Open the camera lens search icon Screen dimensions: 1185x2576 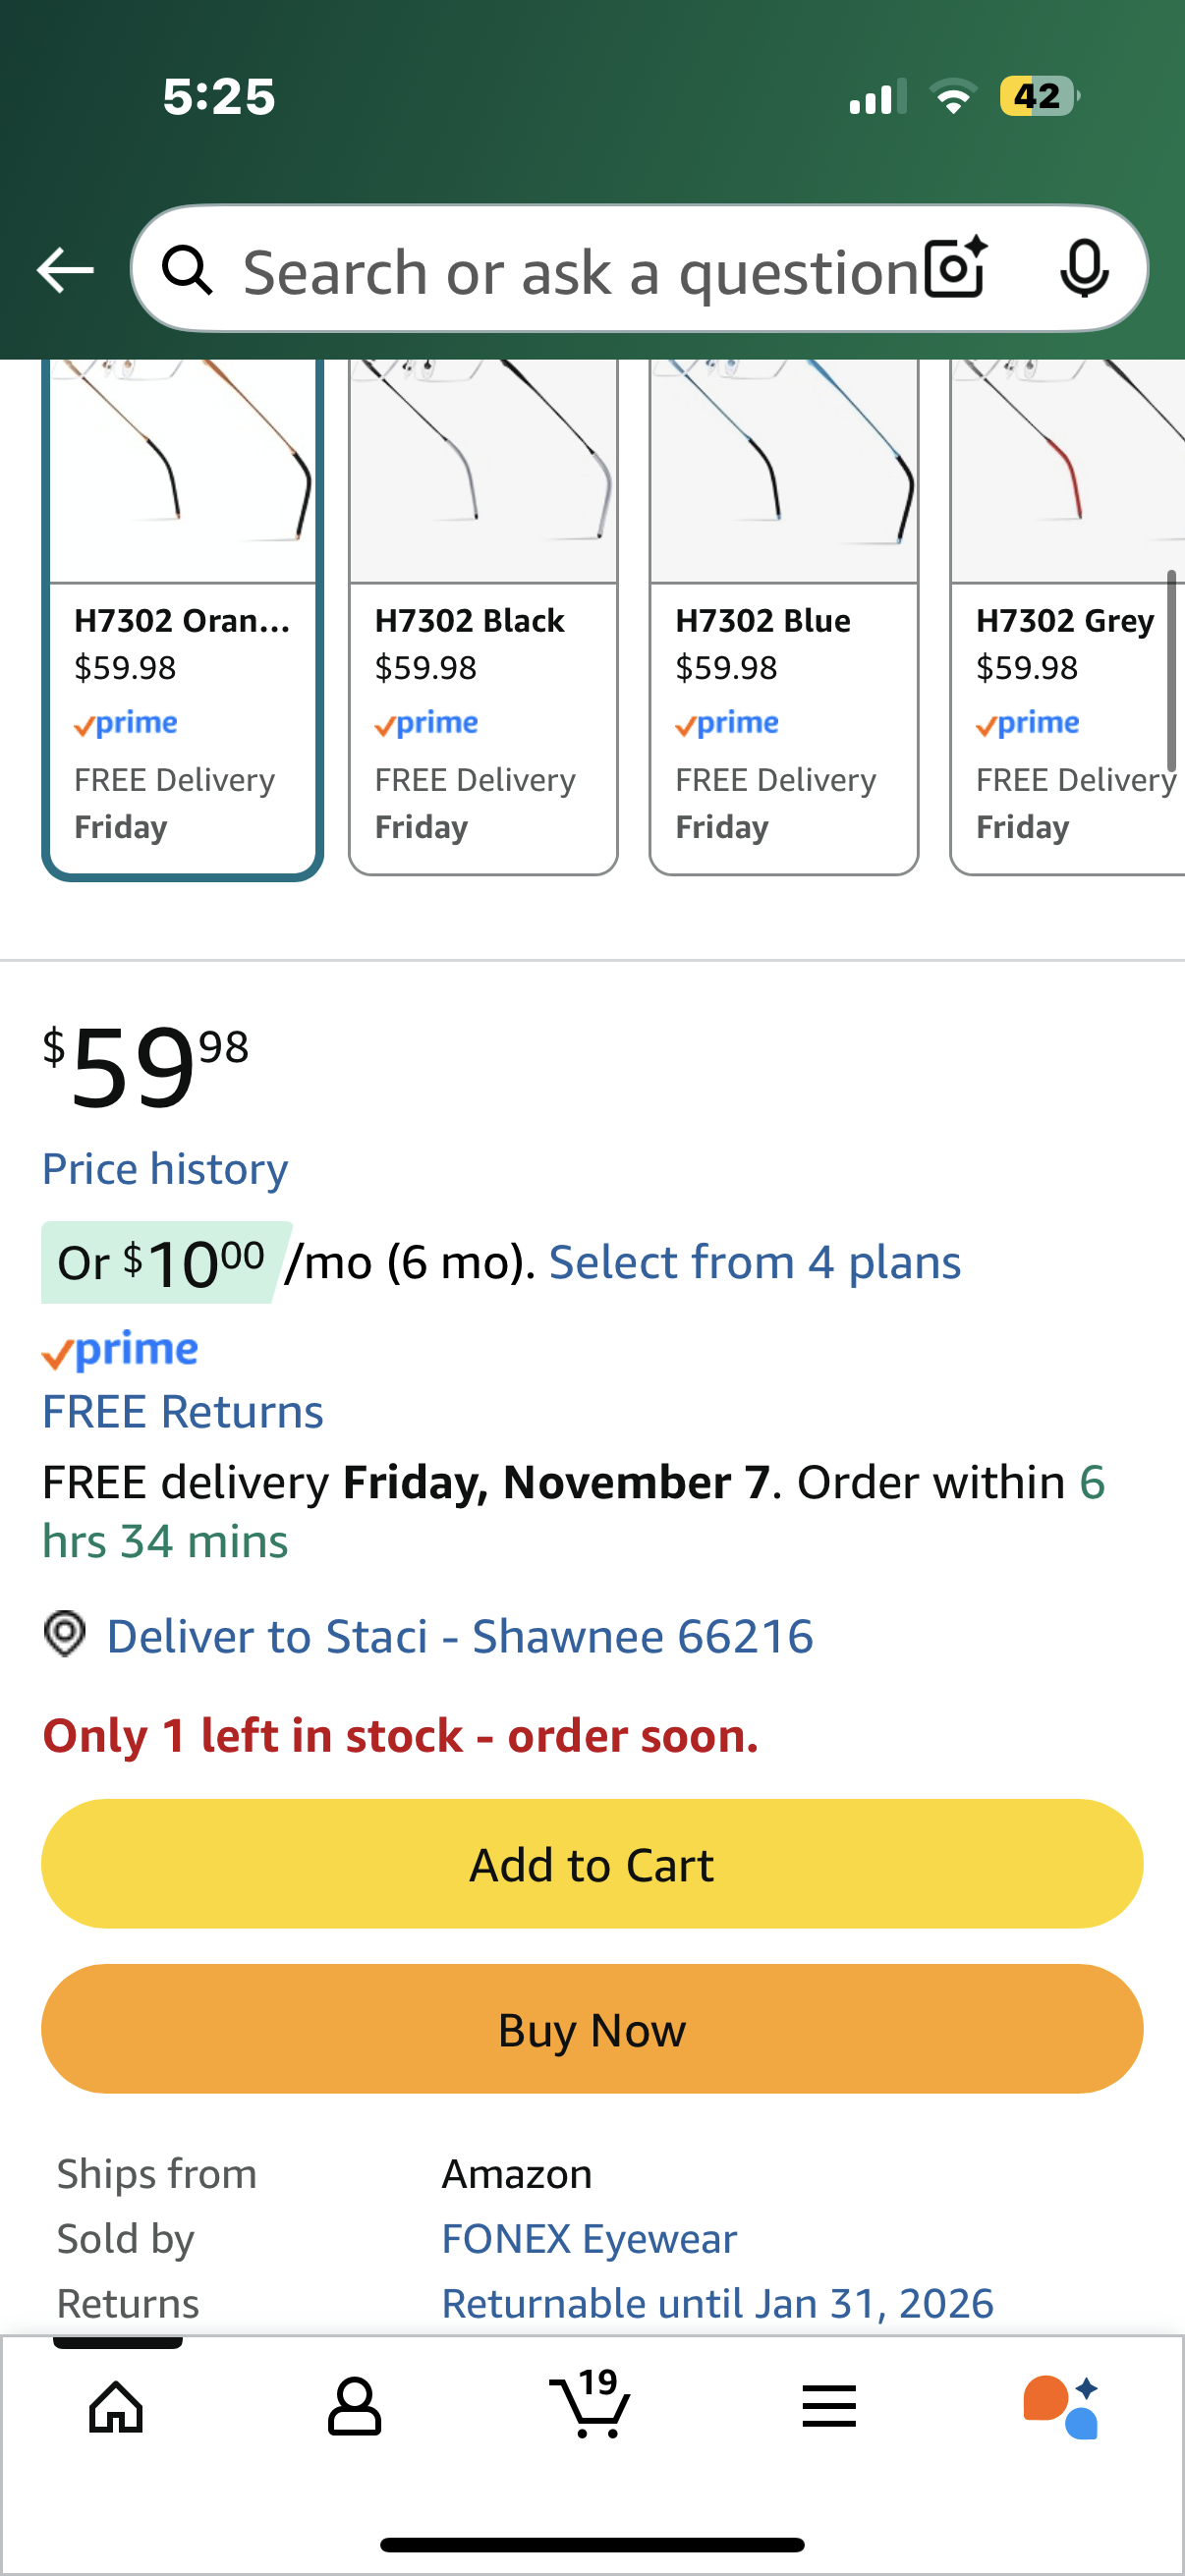955,268
